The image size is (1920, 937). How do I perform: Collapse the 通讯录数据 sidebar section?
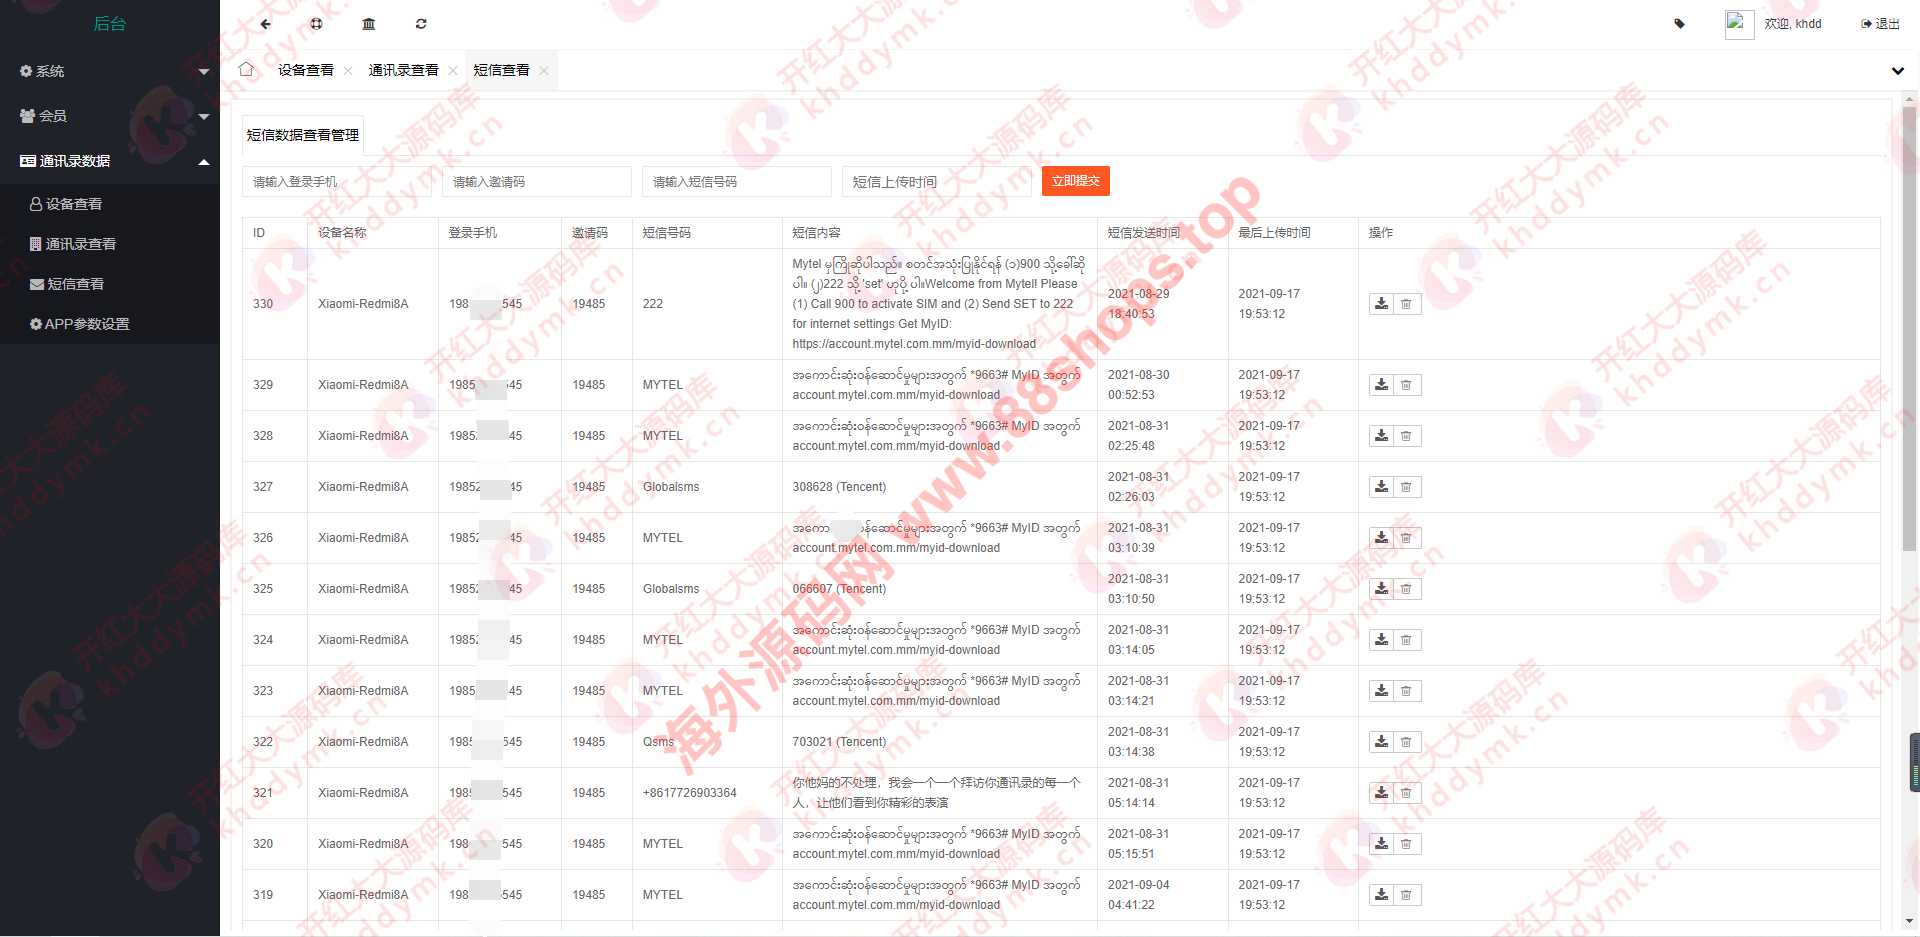point(110,161)
